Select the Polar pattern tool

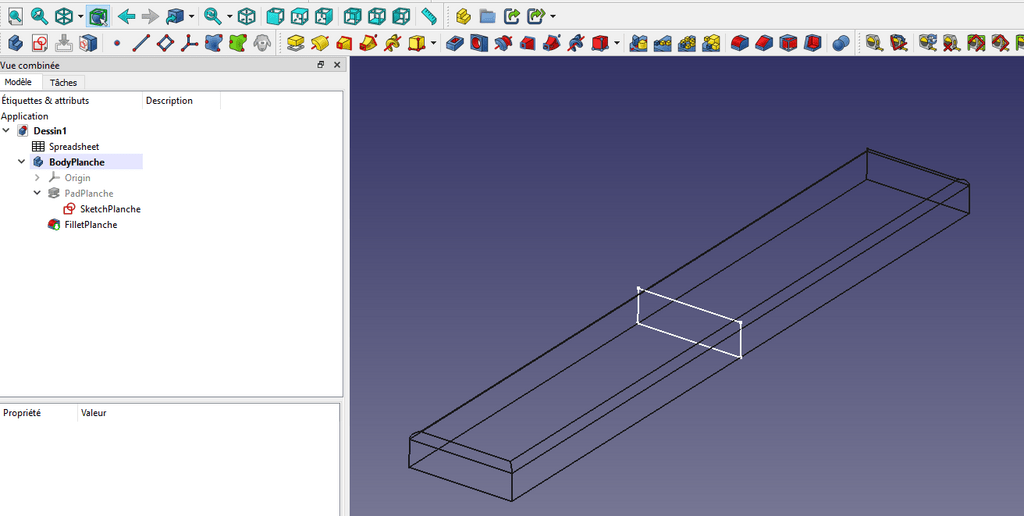tap(686, 43)
